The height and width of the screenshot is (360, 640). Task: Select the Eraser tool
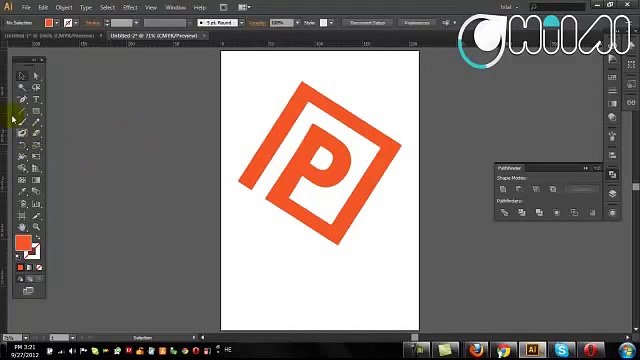coord(36,133)
